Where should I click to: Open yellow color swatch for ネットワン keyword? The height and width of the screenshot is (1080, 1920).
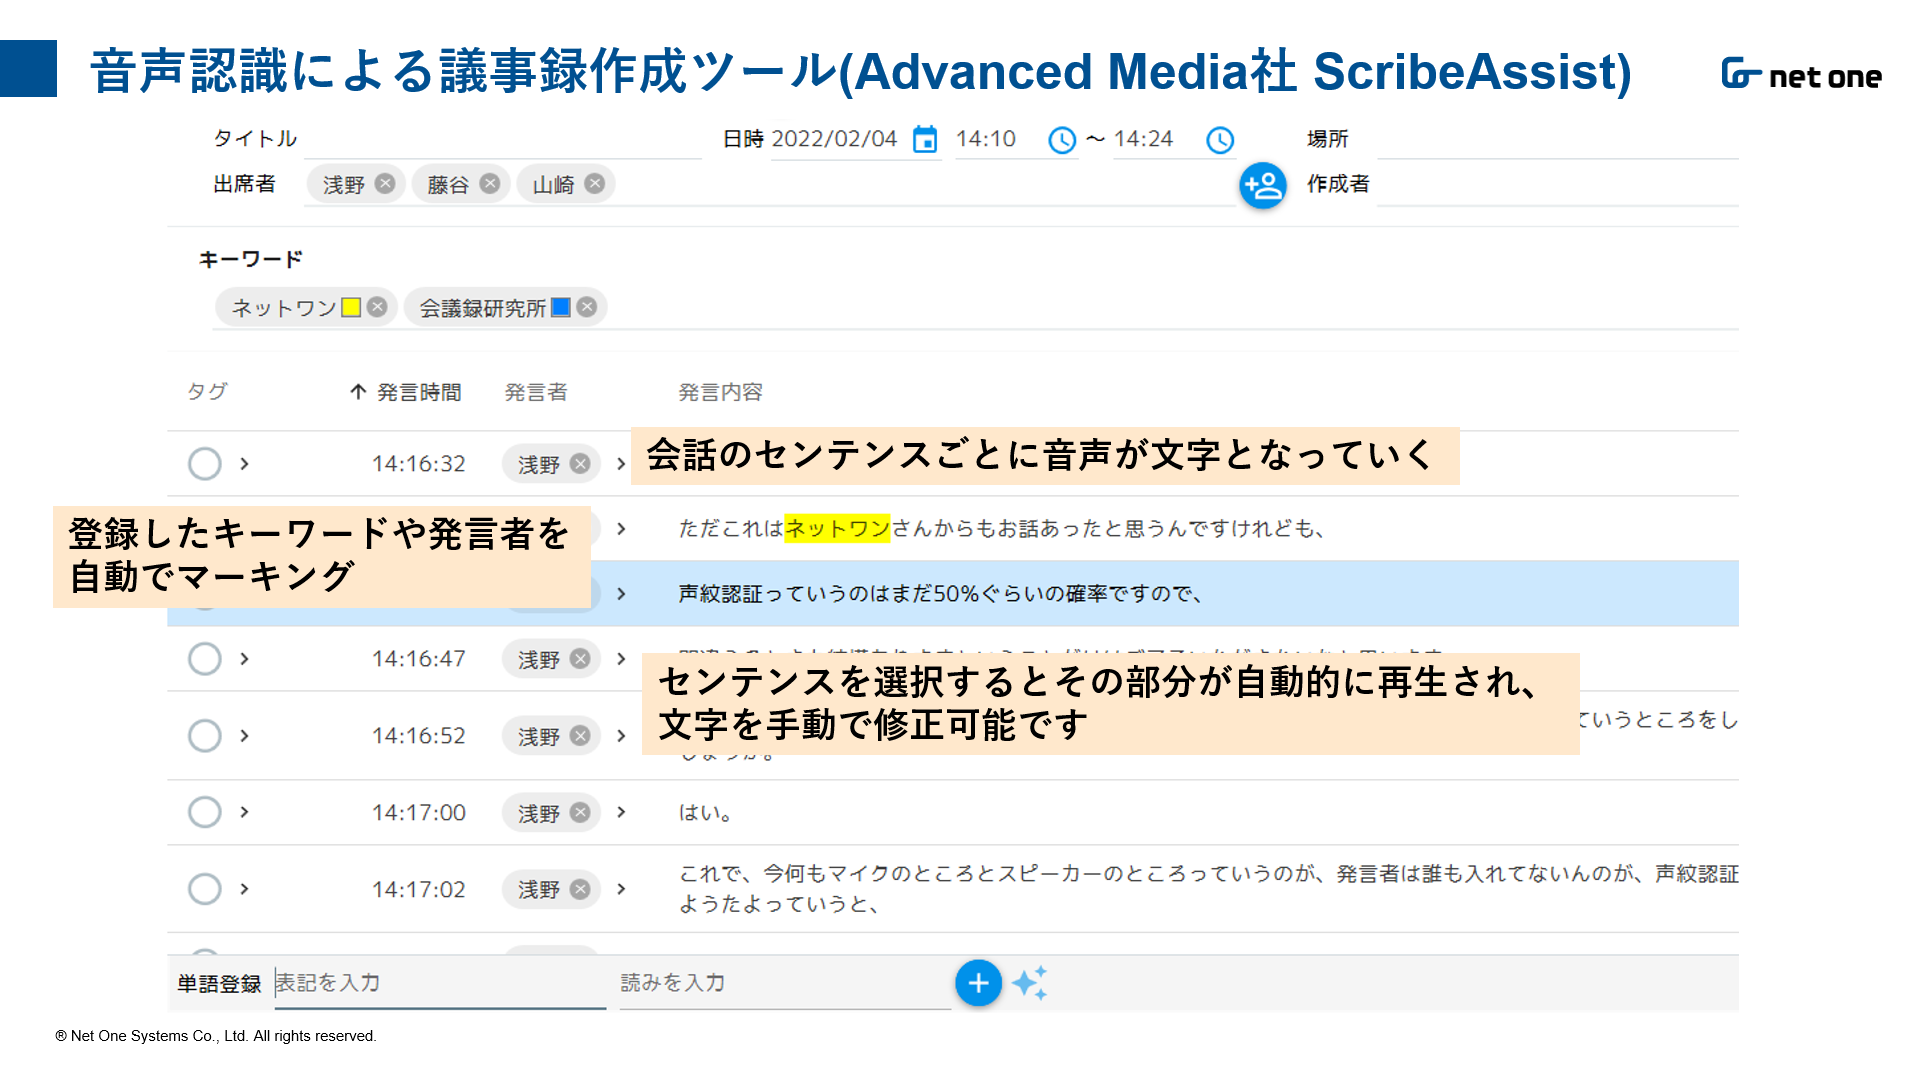(351, 307)
